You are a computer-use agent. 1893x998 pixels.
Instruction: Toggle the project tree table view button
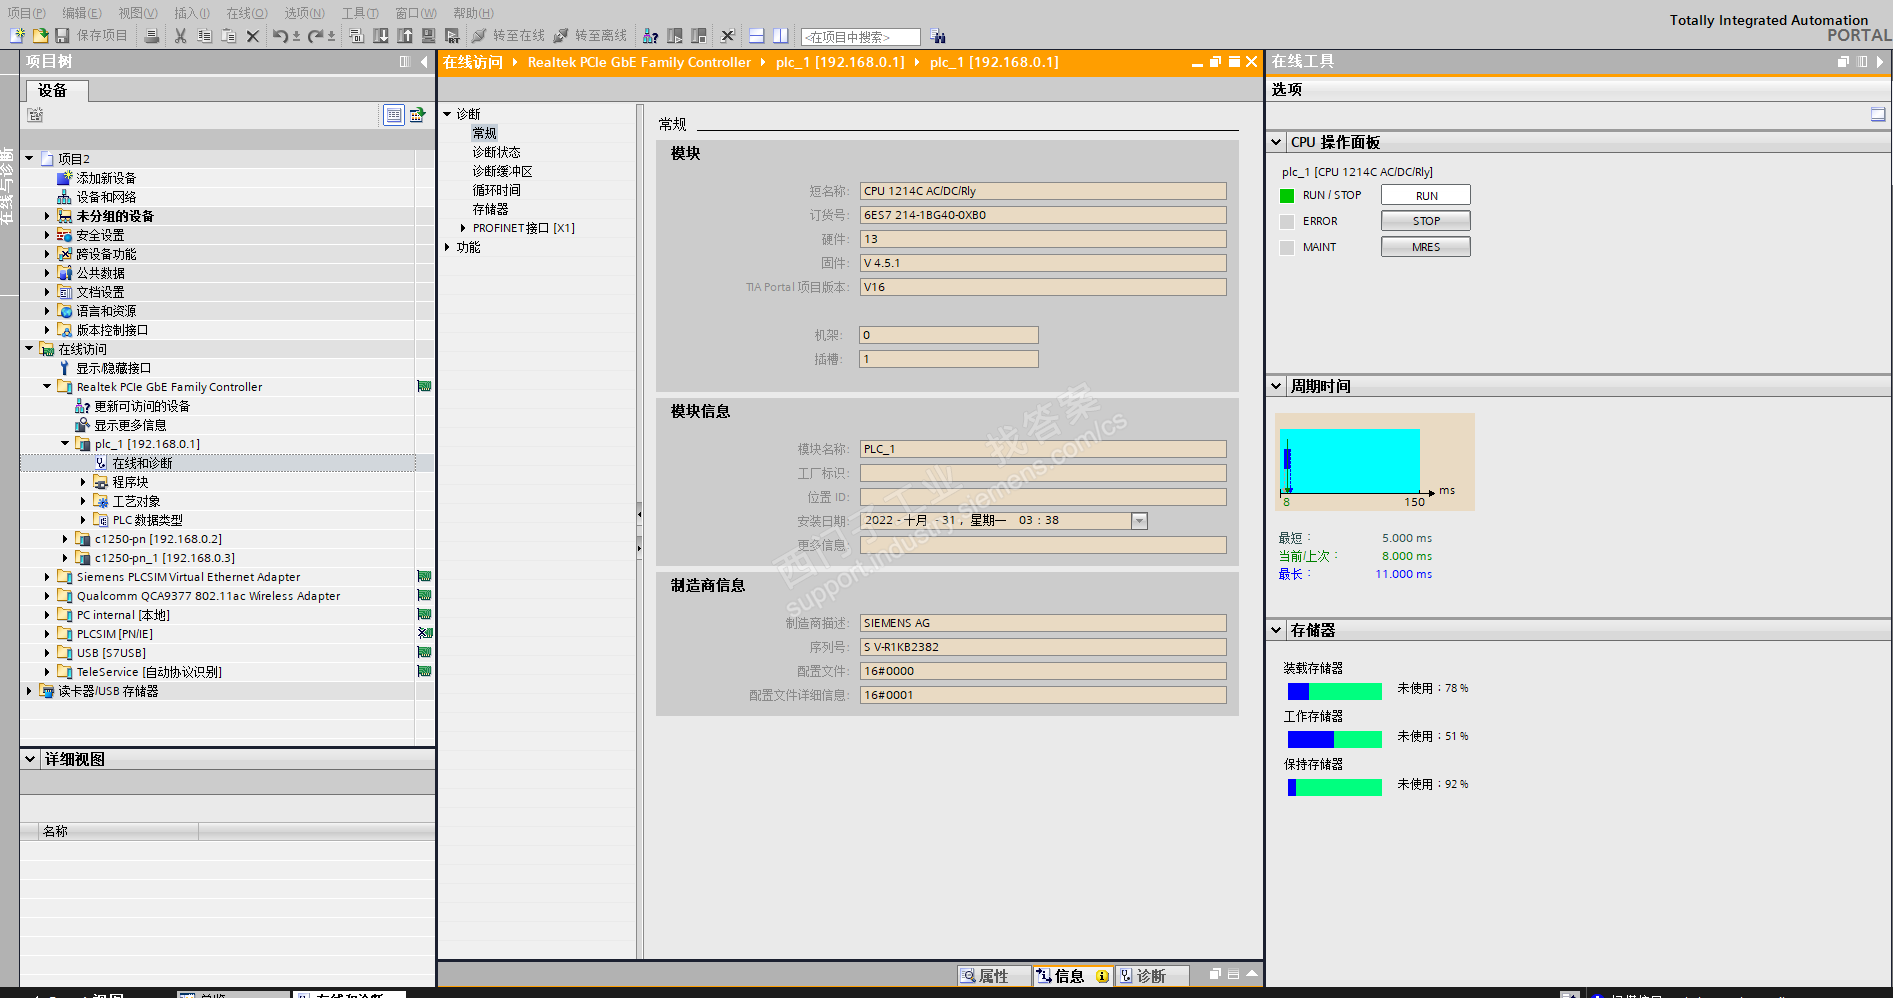394,115
